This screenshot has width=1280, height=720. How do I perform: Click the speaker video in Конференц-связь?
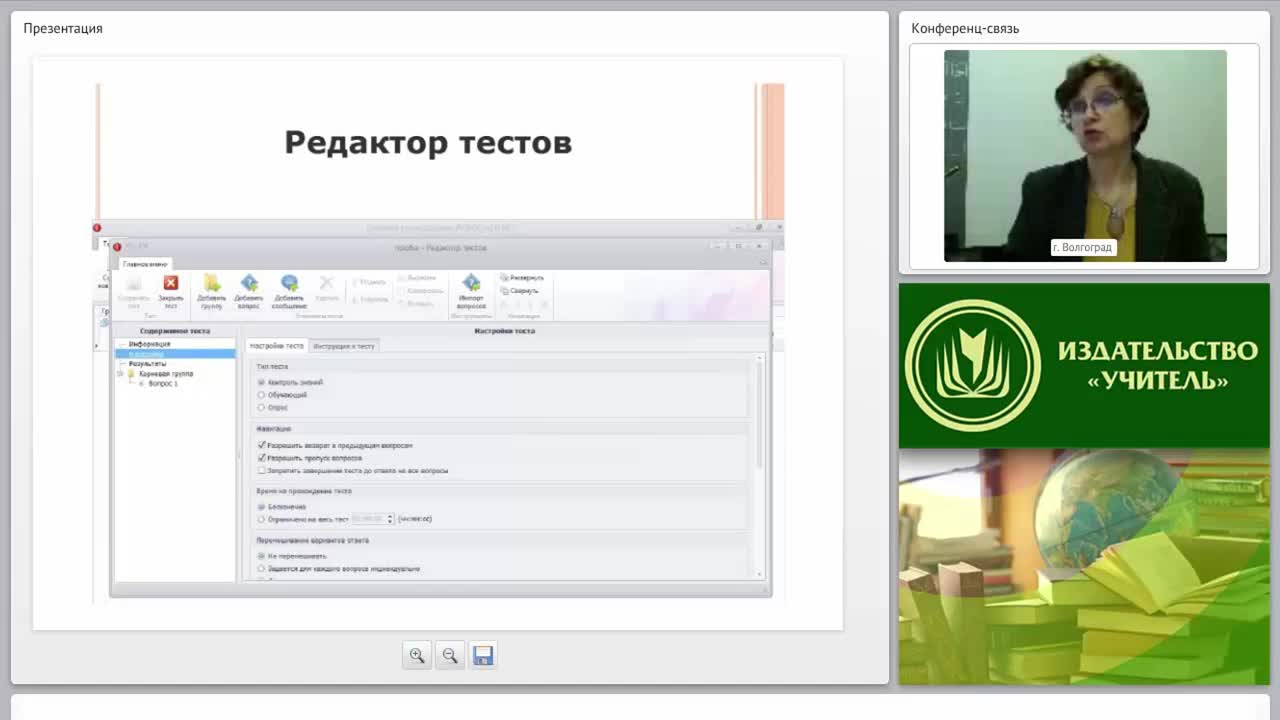click(1085, 156)
